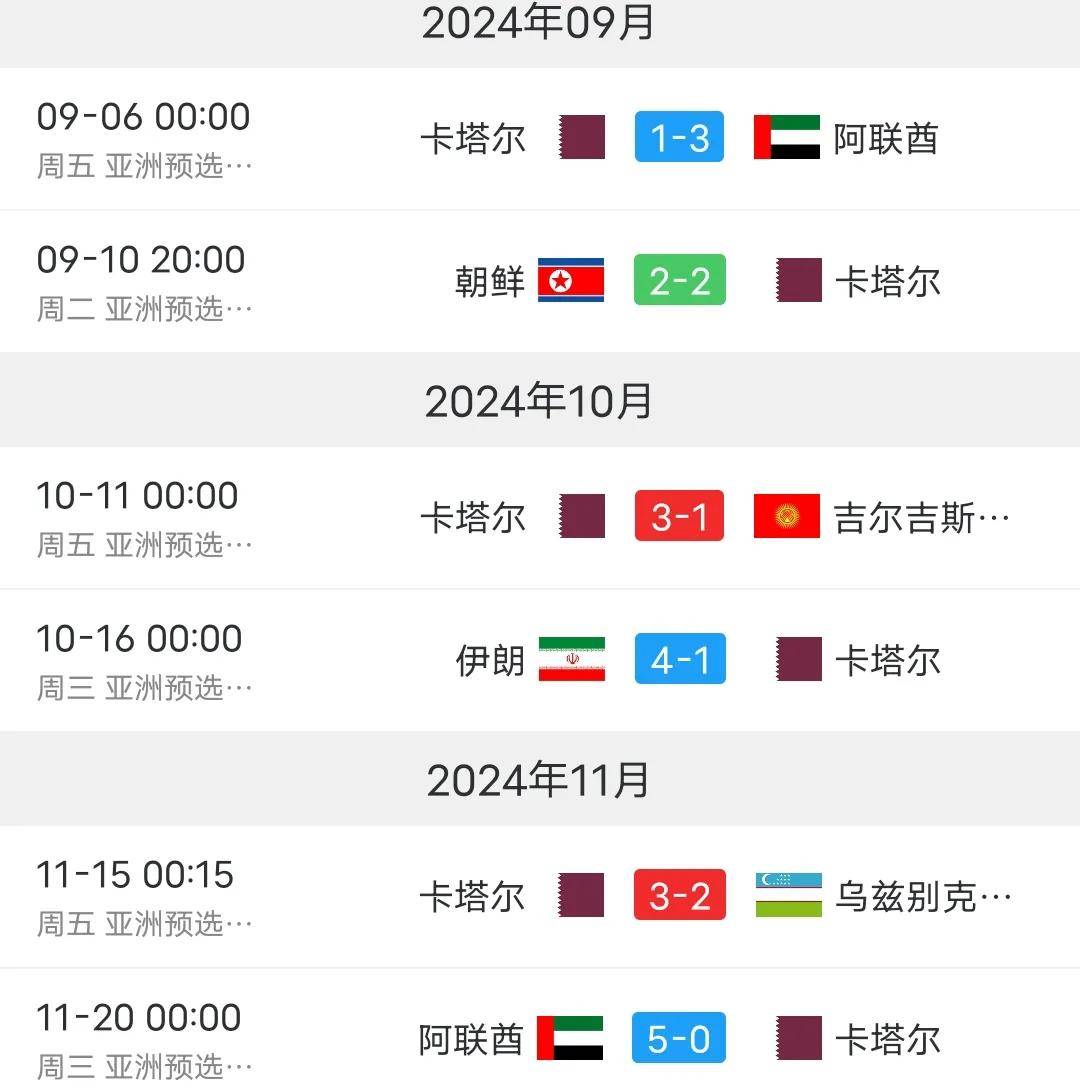
Task: Open the blue 4-1 score badge
Action: coord(679,660)
